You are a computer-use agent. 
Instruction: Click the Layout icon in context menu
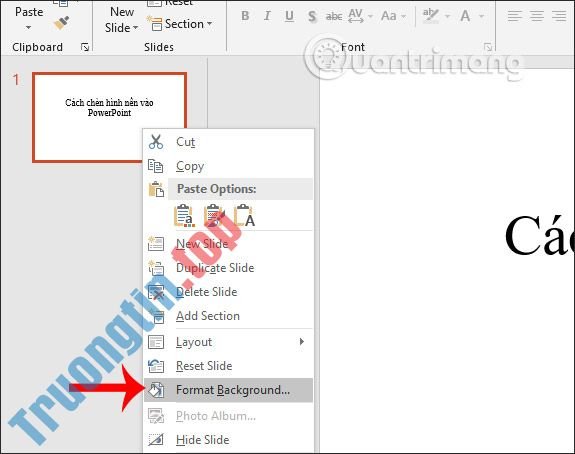click(156, 342)
